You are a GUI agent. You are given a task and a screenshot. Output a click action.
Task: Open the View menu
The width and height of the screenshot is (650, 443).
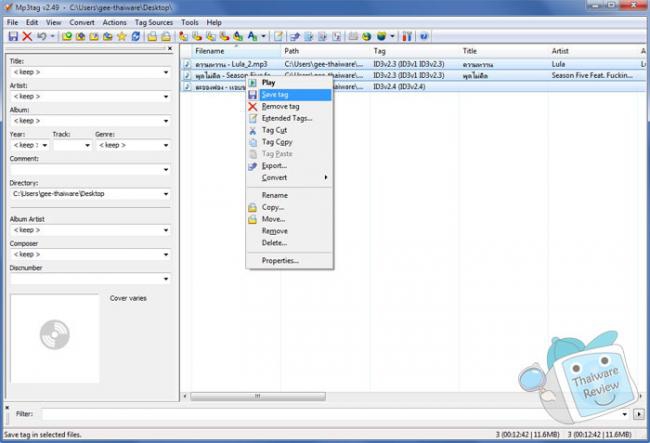(x=53, y=22)
